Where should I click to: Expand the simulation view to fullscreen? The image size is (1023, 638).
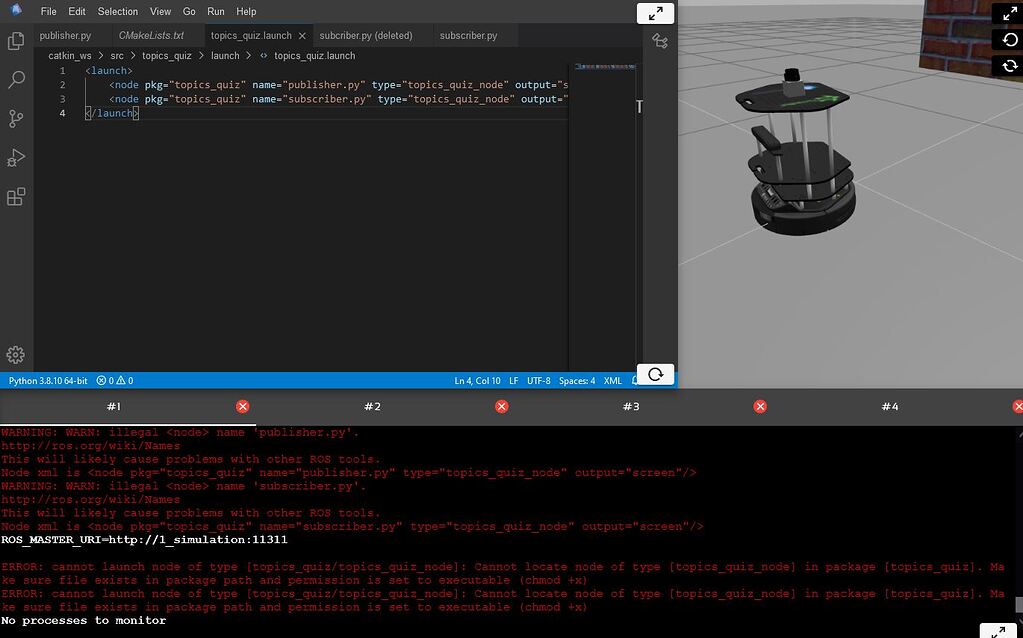tap(1009, 13)
